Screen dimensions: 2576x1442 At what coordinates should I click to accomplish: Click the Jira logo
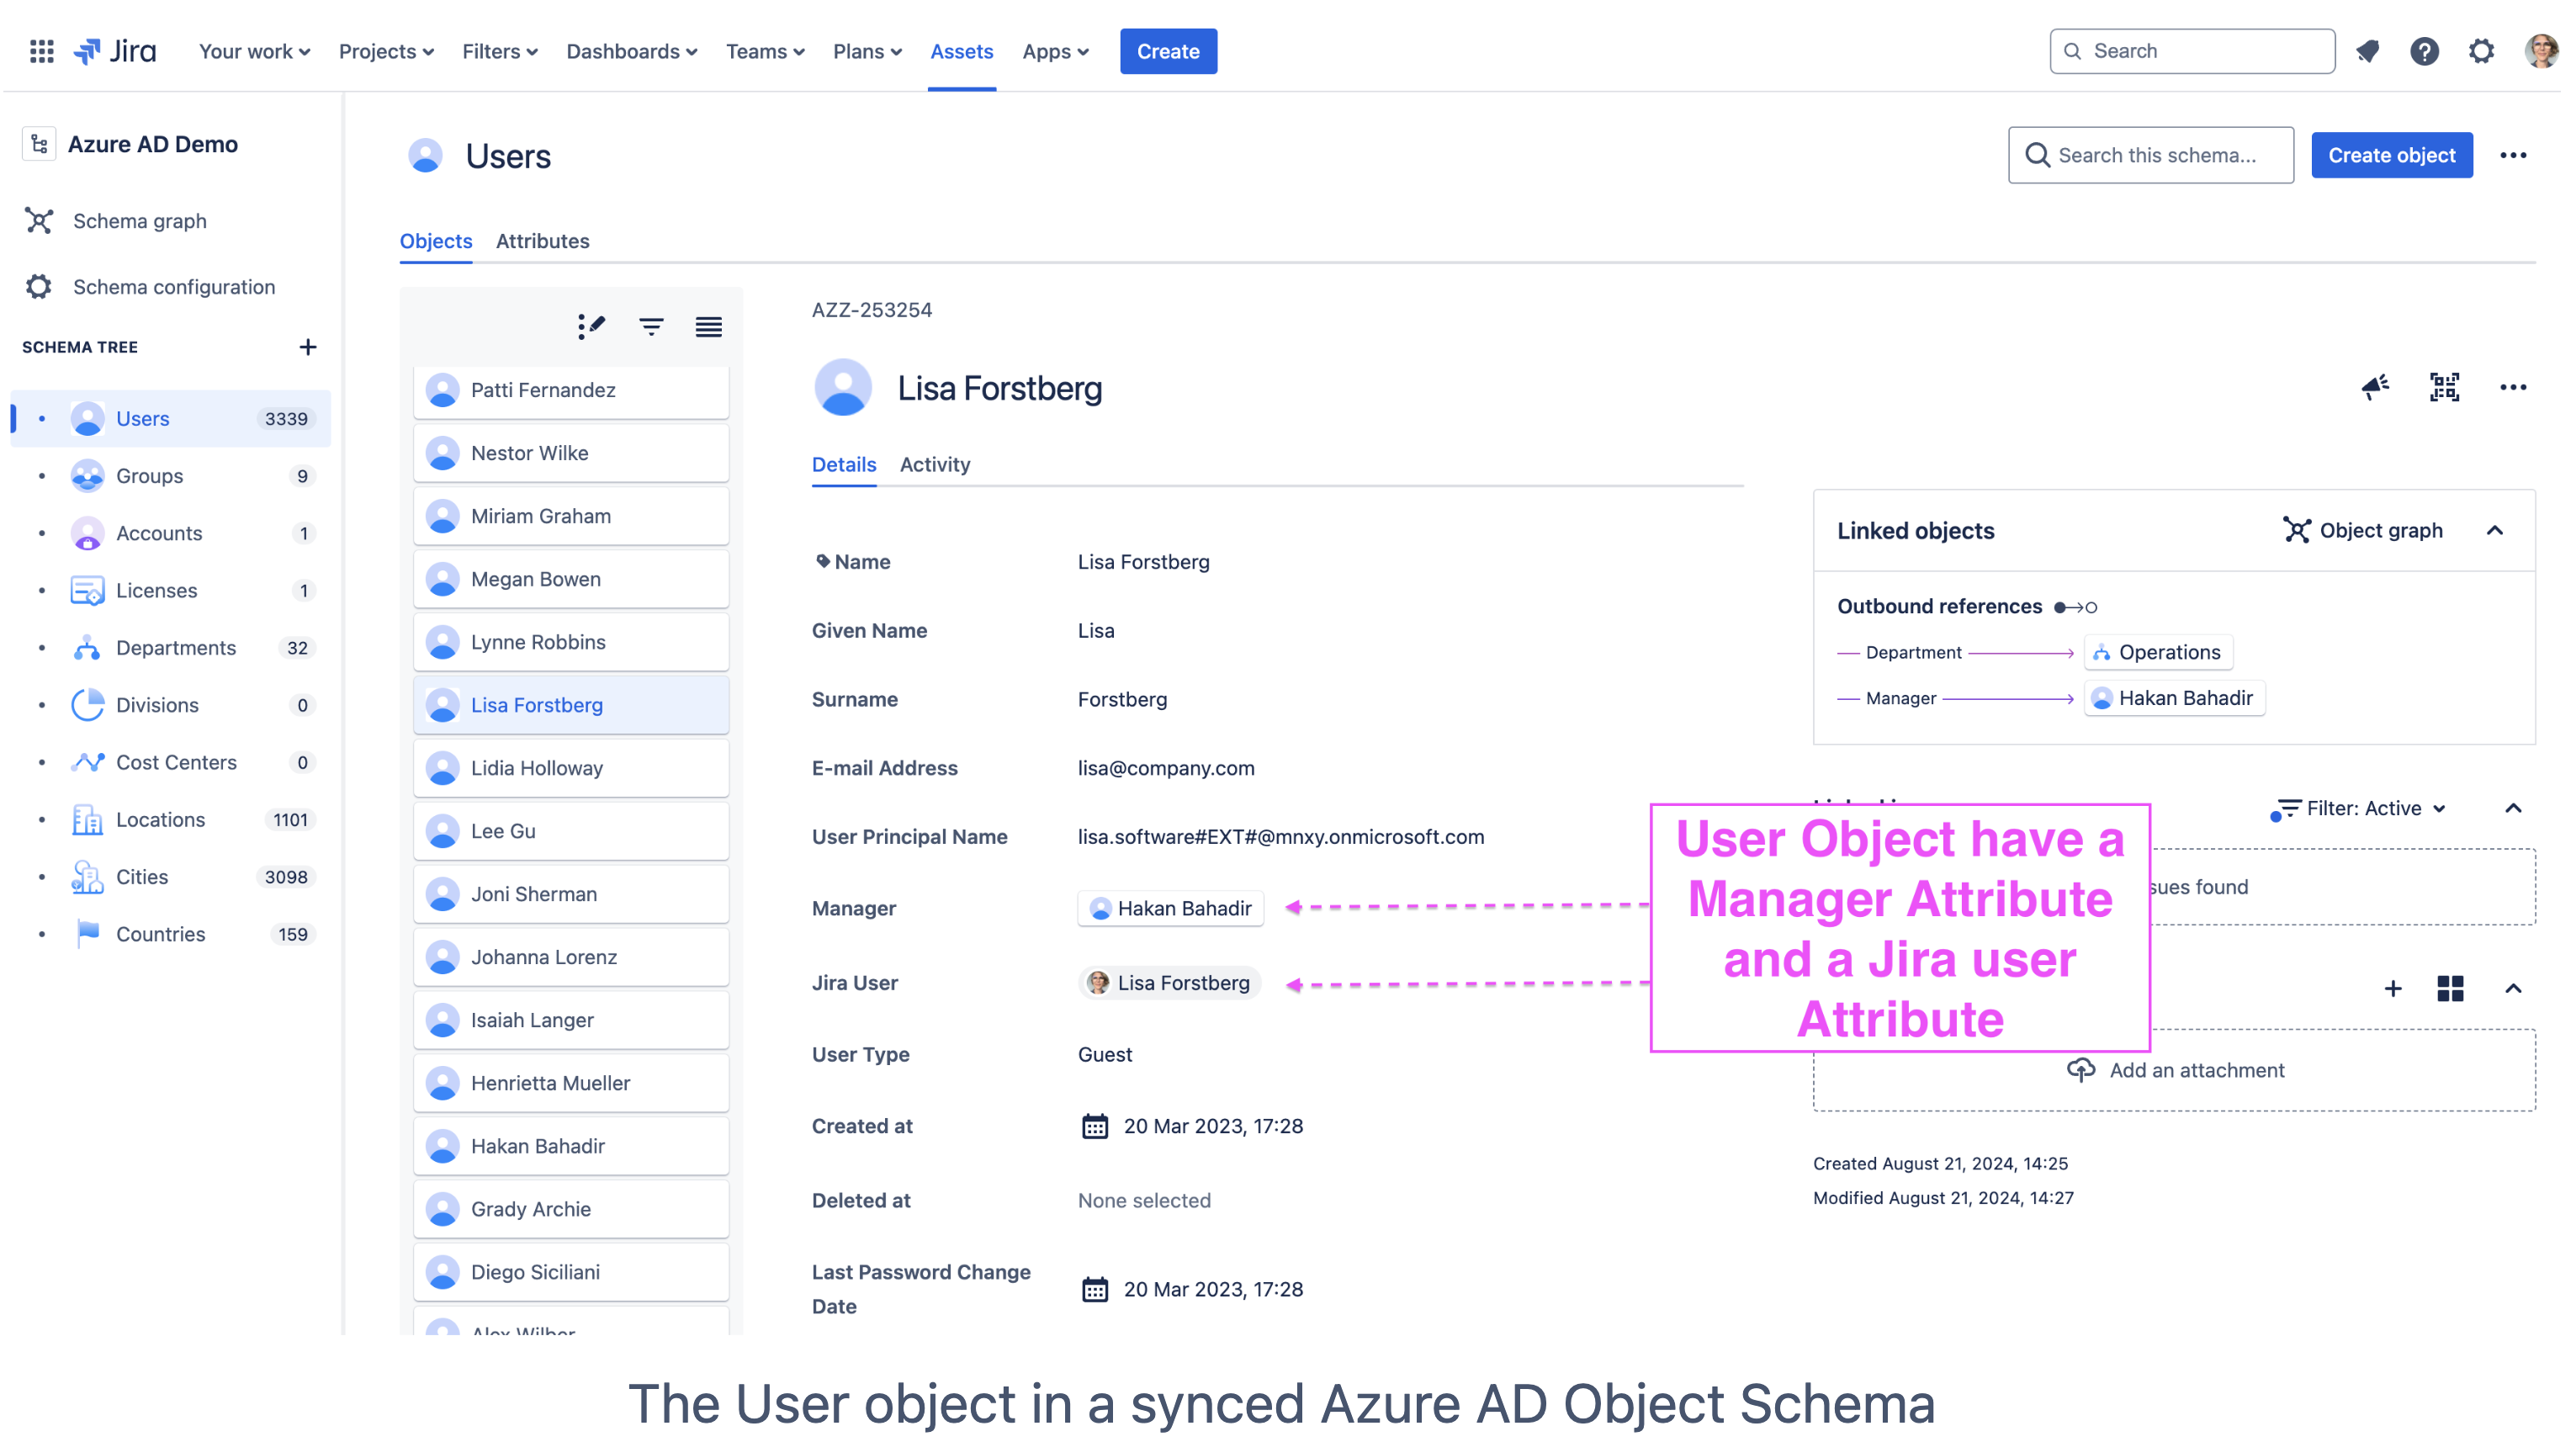(x=116, y=51)
